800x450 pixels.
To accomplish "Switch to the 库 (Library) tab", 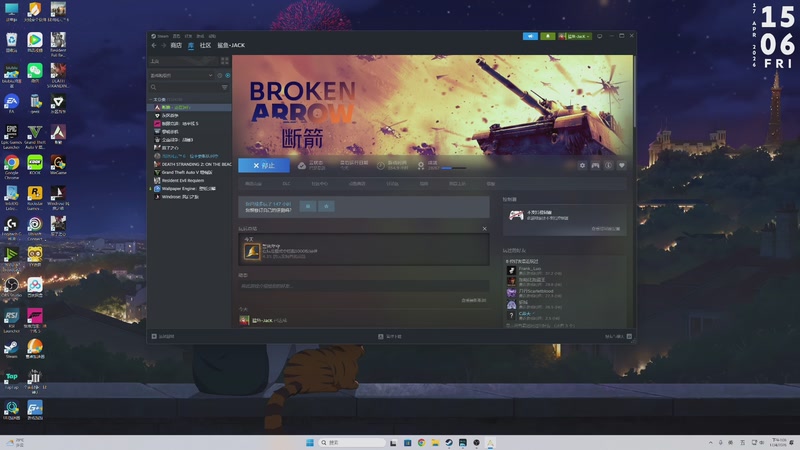I will click(191, 45).
